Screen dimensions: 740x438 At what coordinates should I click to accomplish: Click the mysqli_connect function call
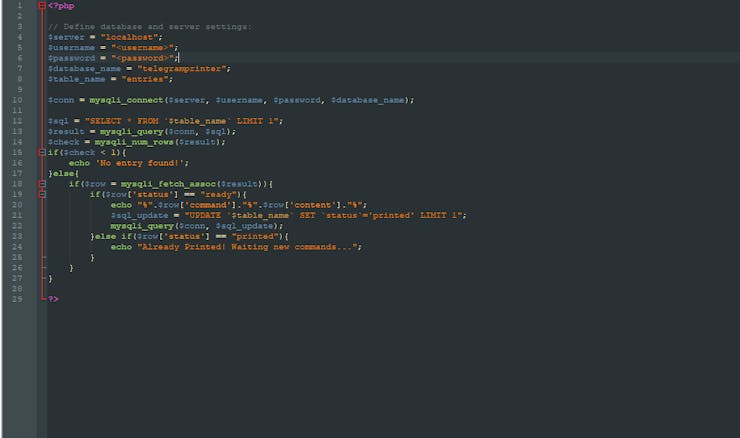click(x=126, y=100)
